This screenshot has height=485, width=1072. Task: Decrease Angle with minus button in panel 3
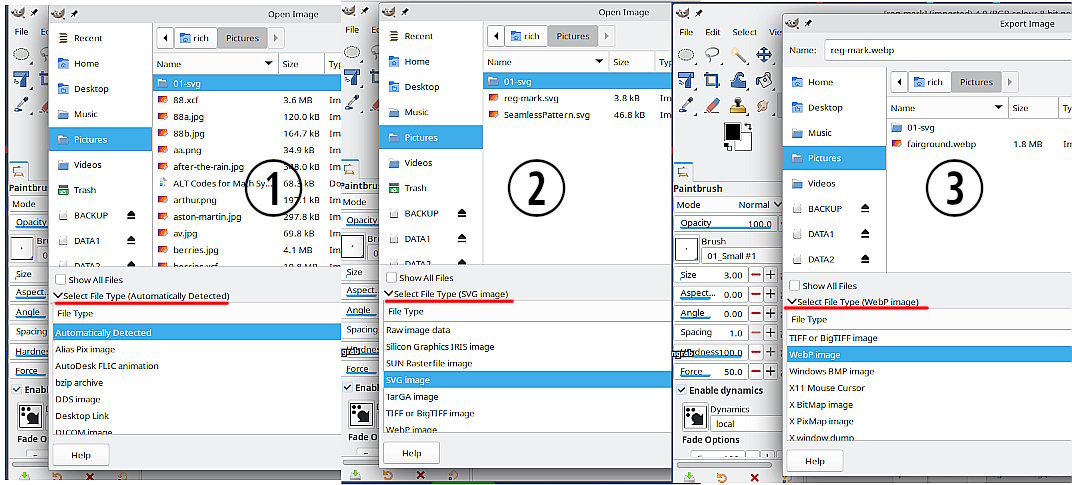756,313
